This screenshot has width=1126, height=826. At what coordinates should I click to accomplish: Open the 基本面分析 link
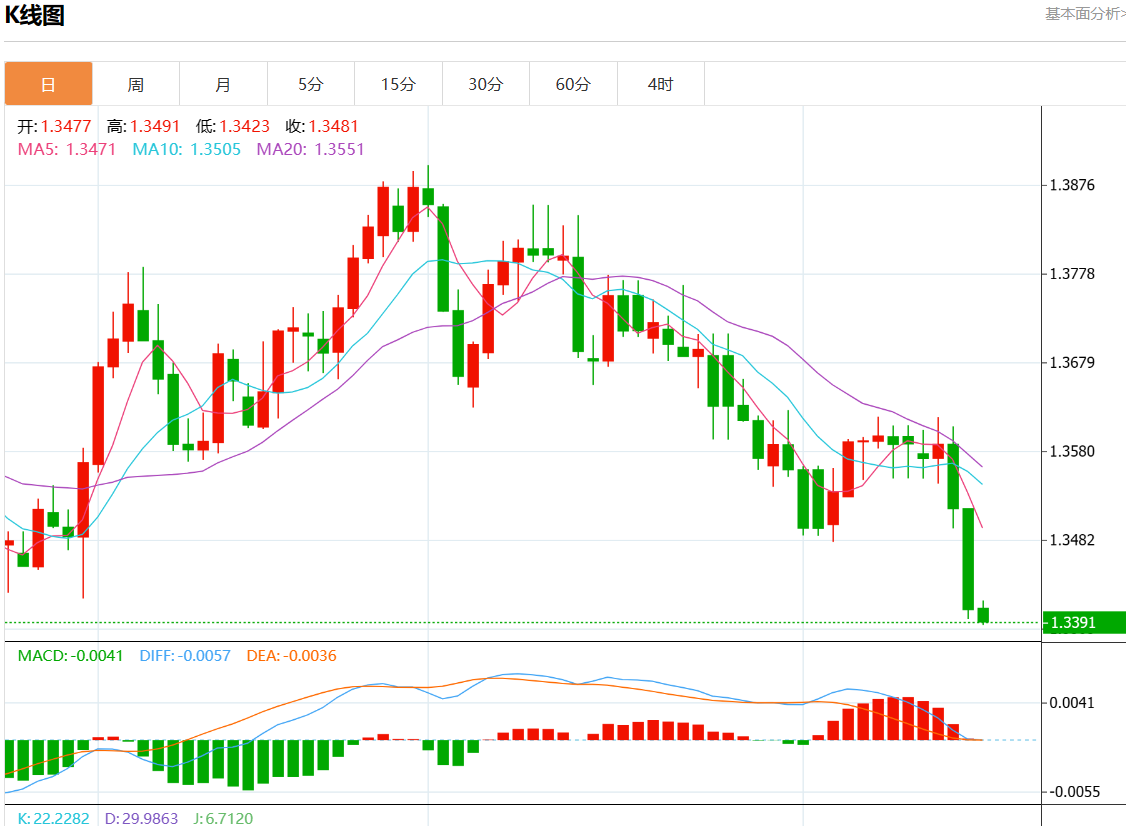click(1085, 14)
